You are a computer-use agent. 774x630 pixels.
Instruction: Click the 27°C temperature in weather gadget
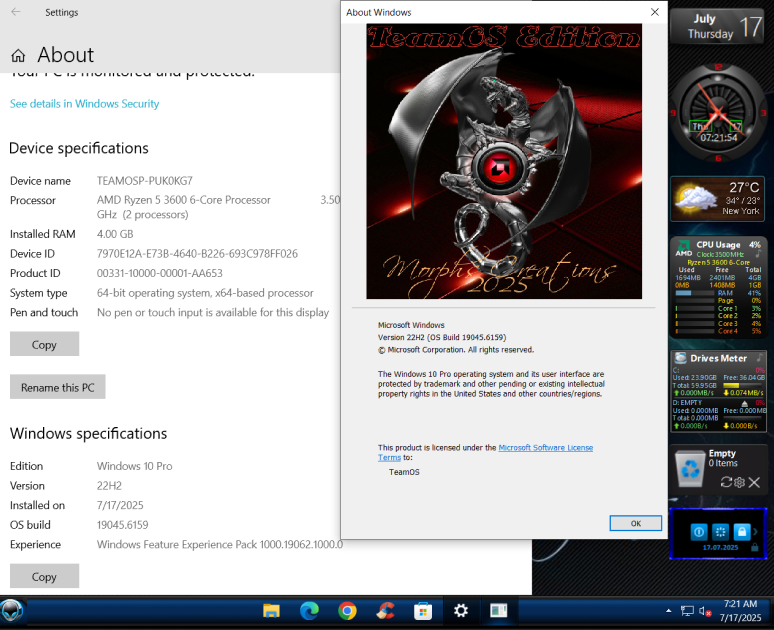click(x=744, y=188)
